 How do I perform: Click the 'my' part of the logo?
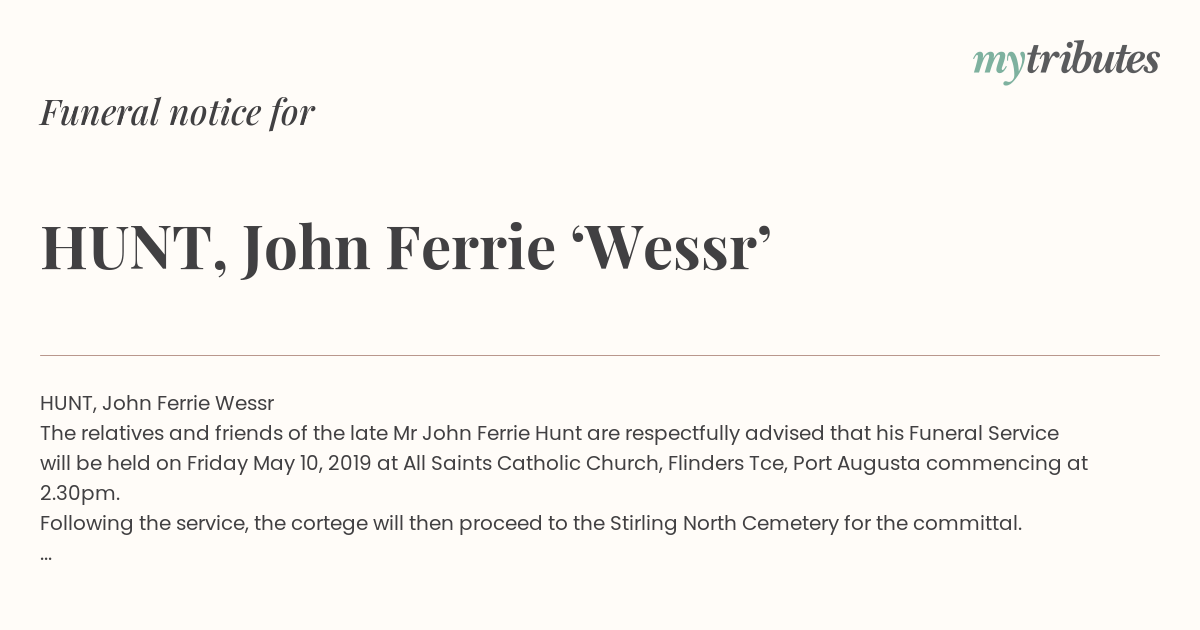click(x=998, y=65)
